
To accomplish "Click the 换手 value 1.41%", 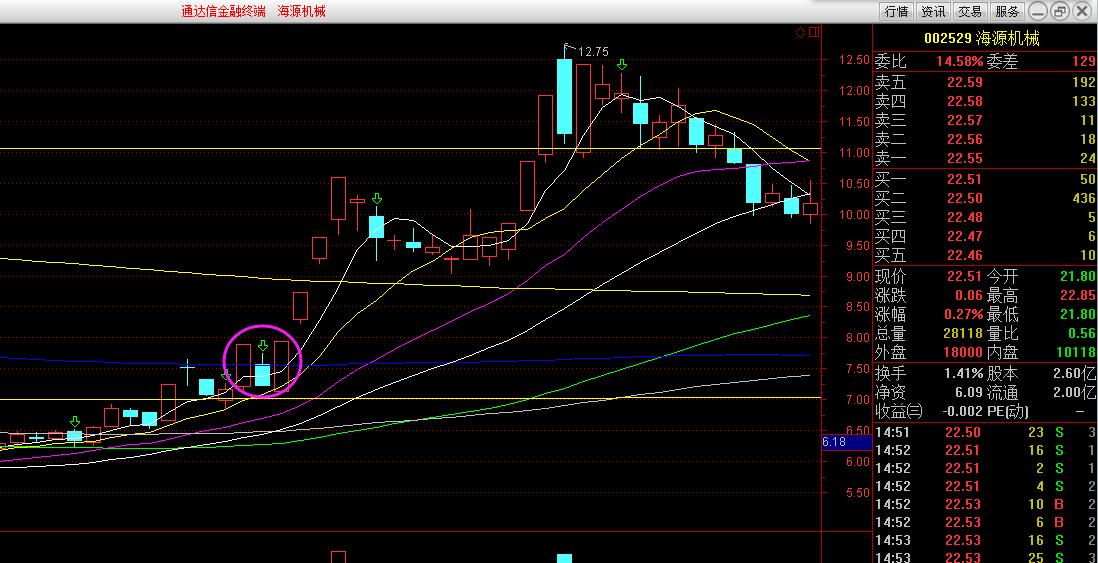I will point(964,374).
